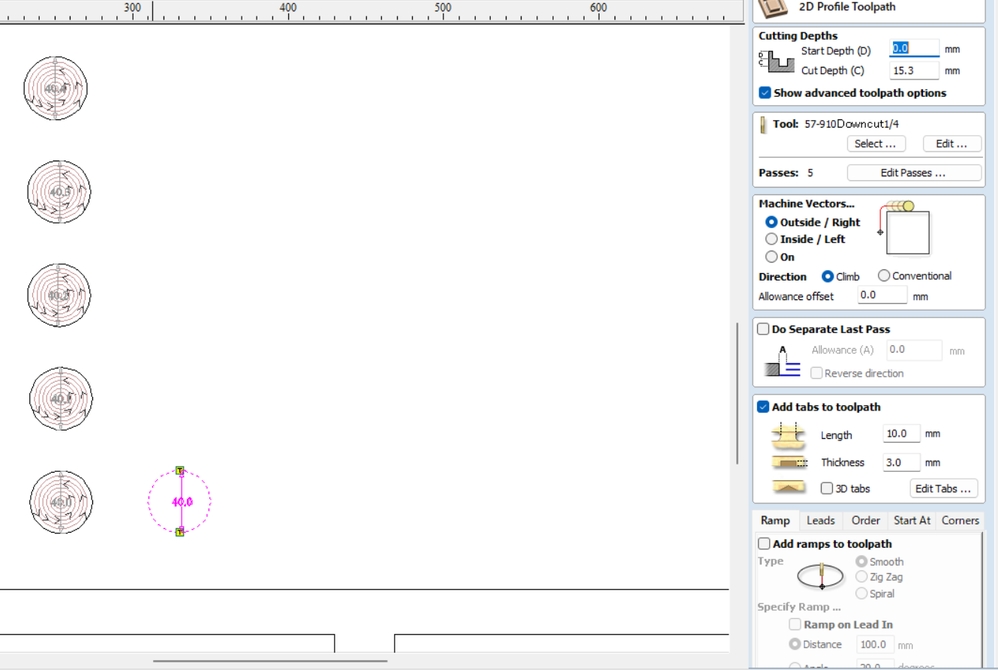
Task: Click the Select ... tool button
Action: (x=876, y=144)
